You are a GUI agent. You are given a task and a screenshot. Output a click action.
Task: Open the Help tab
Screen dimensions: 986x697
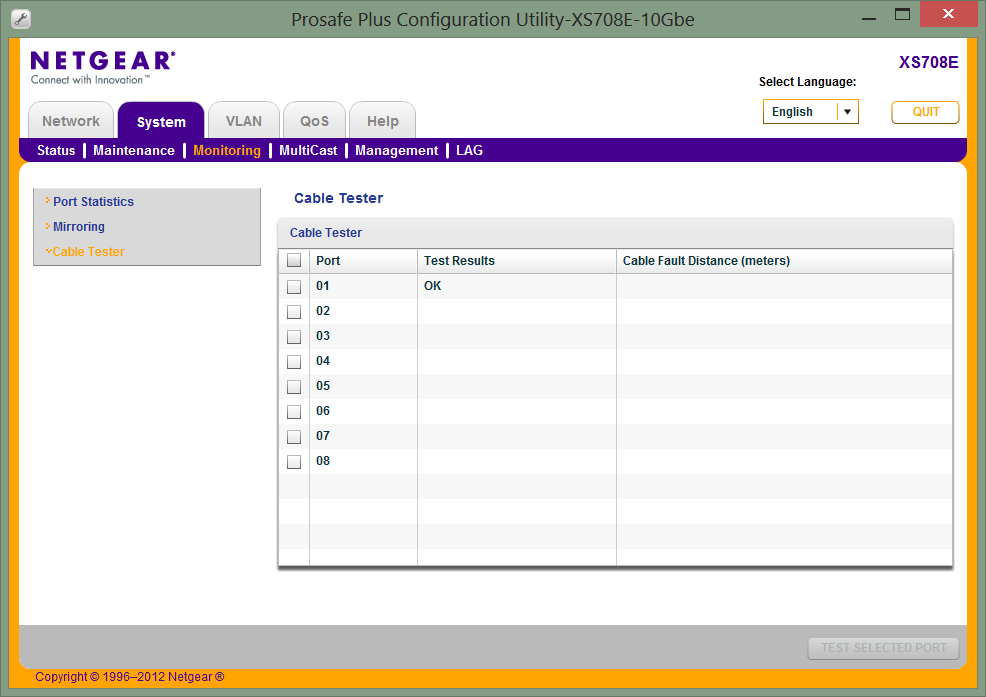pos(382,121)
